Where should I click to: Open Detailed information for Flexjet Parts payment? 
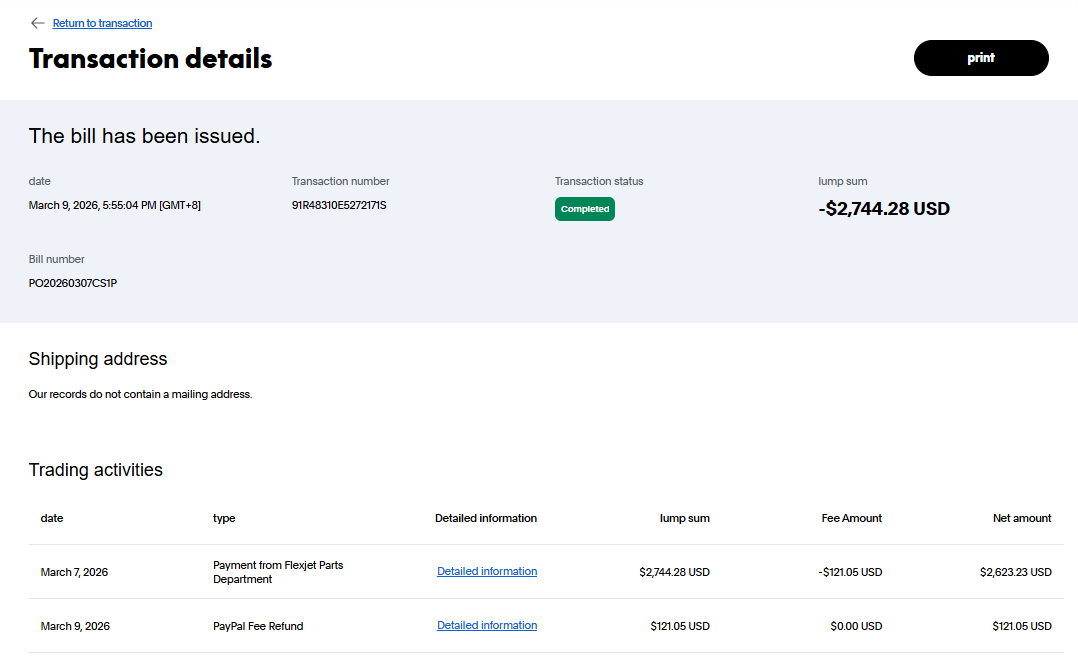[x=486, y=572]
